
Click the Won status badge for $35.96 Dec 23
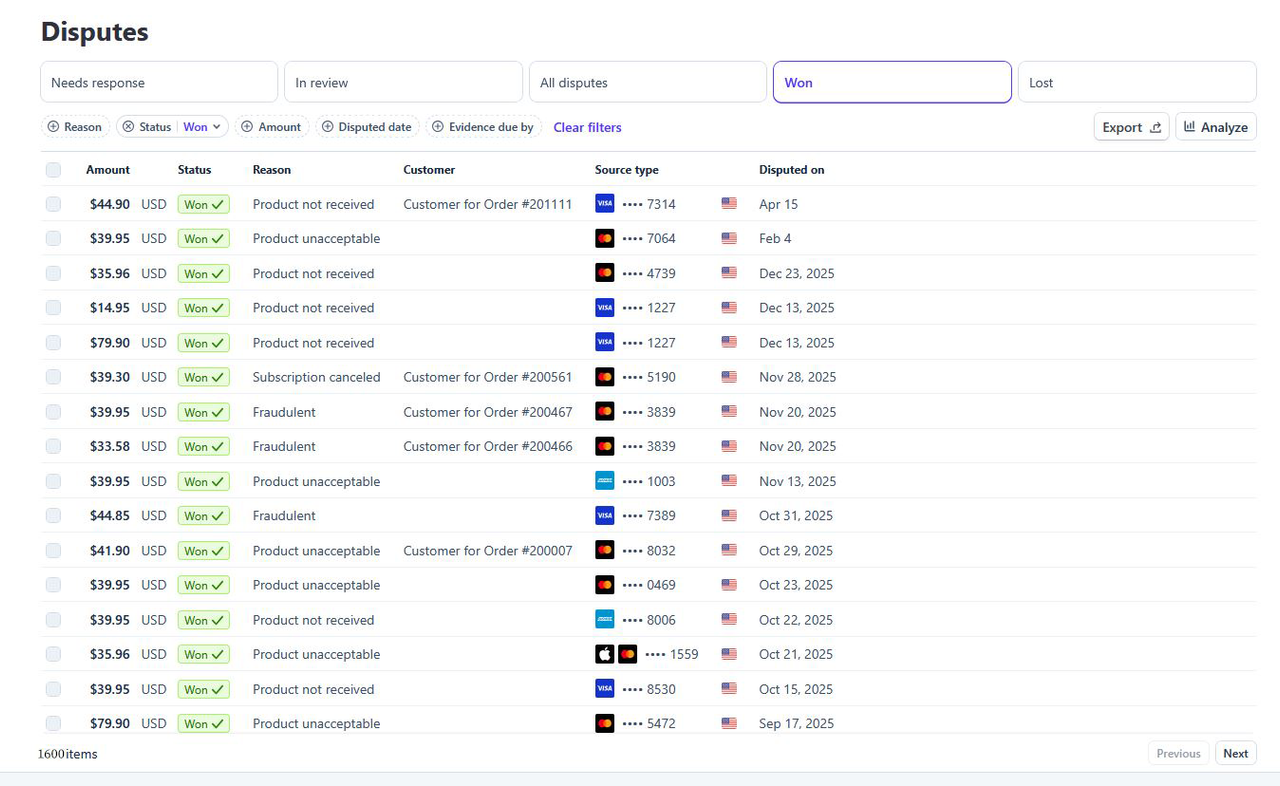204,273
